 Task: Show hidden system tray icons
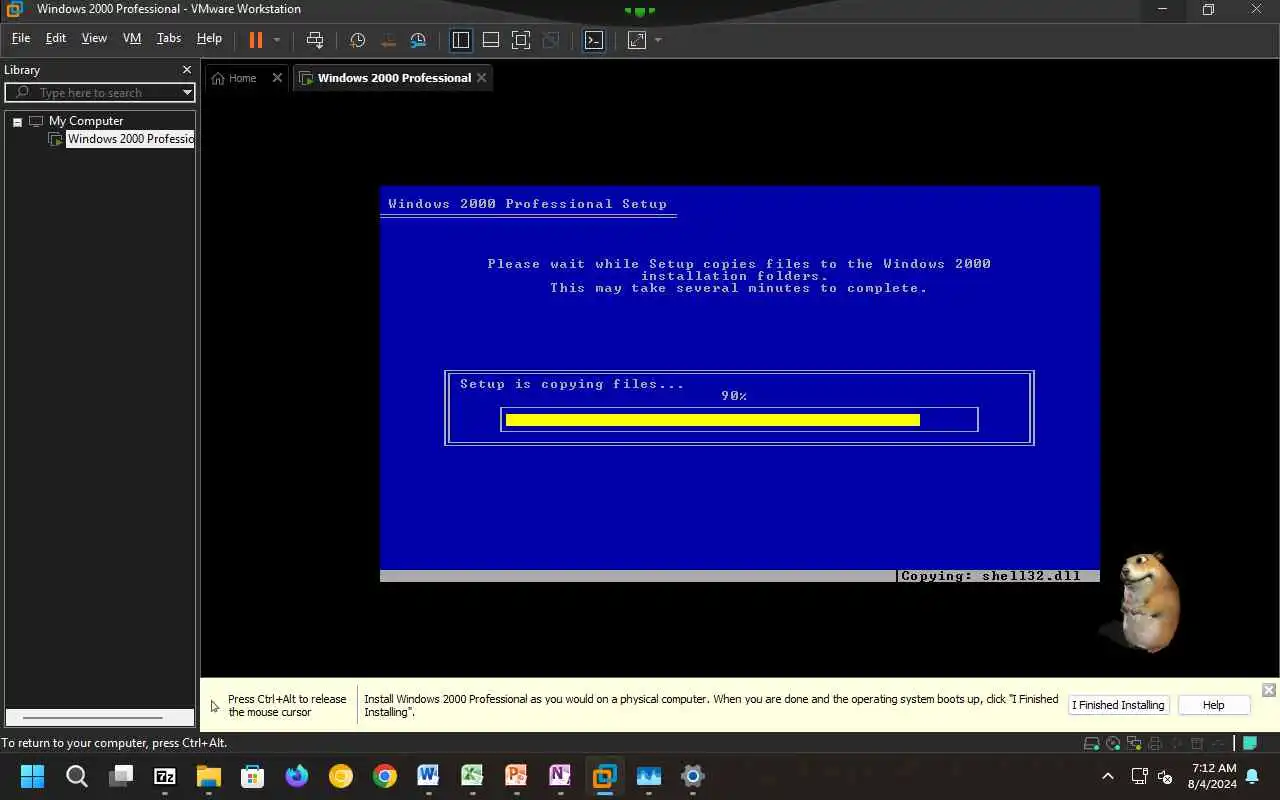point(1108,776)
